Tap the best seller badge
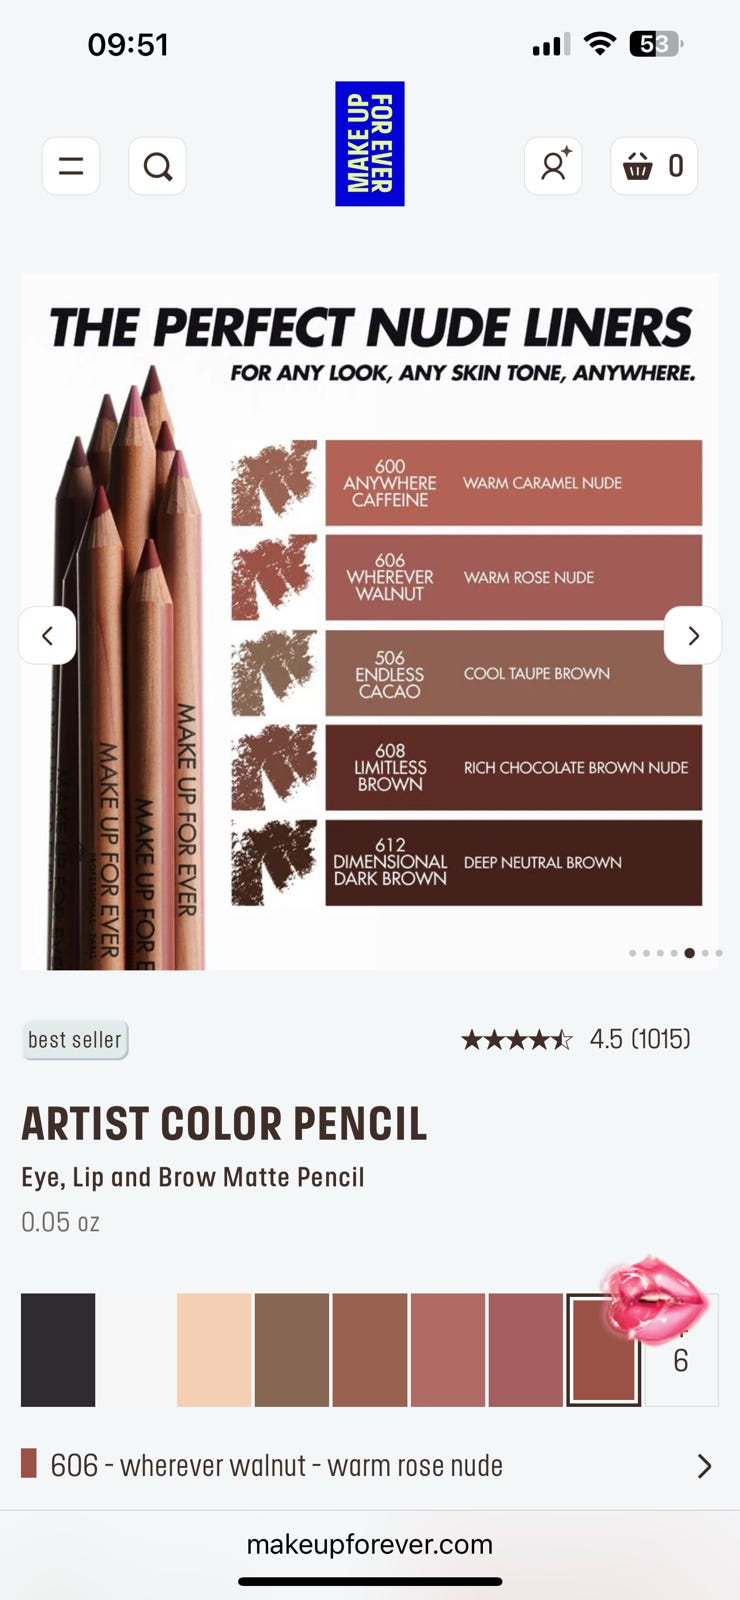 click(x=75, y=1040)
